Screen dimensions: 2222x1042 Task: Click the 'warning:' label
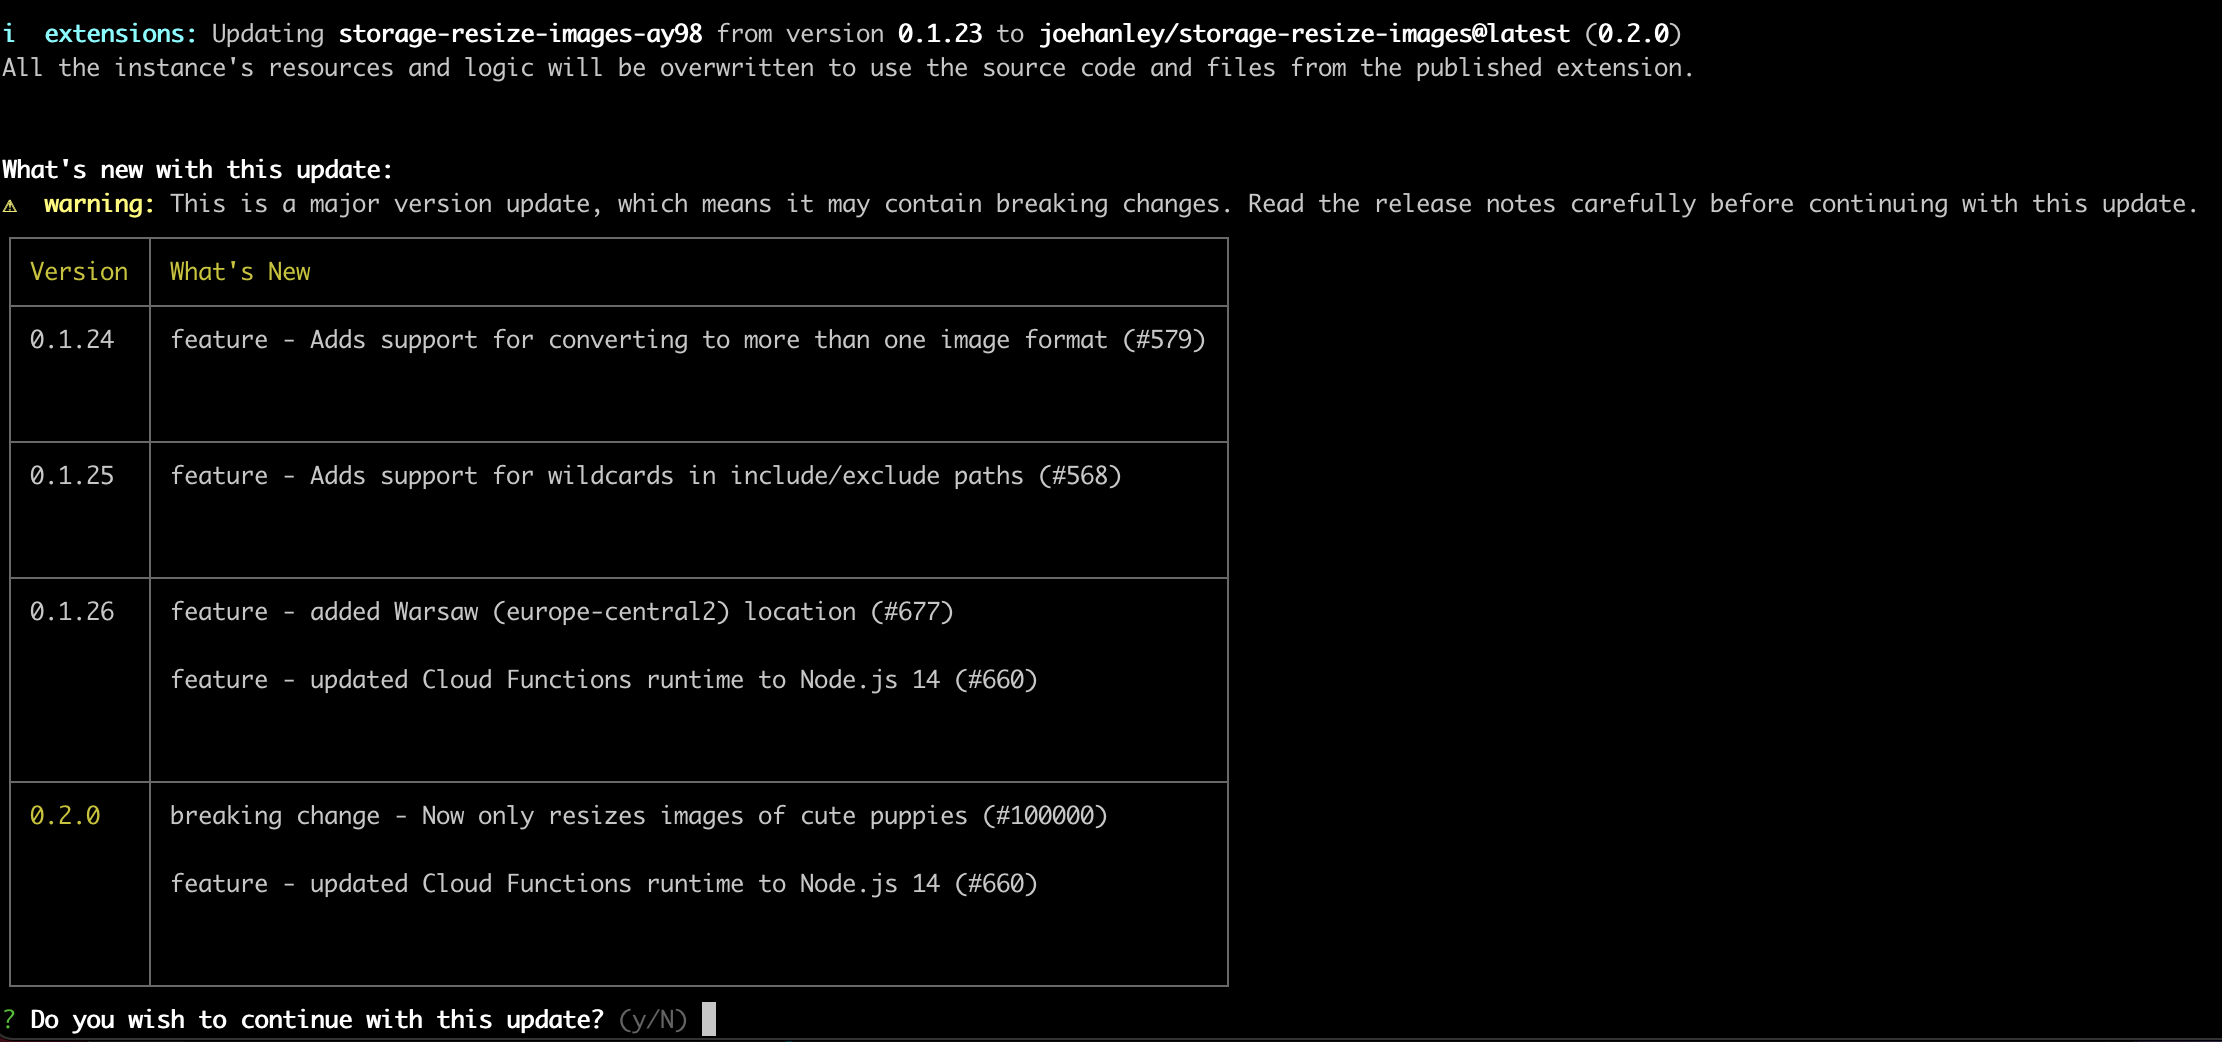pyautogui.click(x=99, y=204)
